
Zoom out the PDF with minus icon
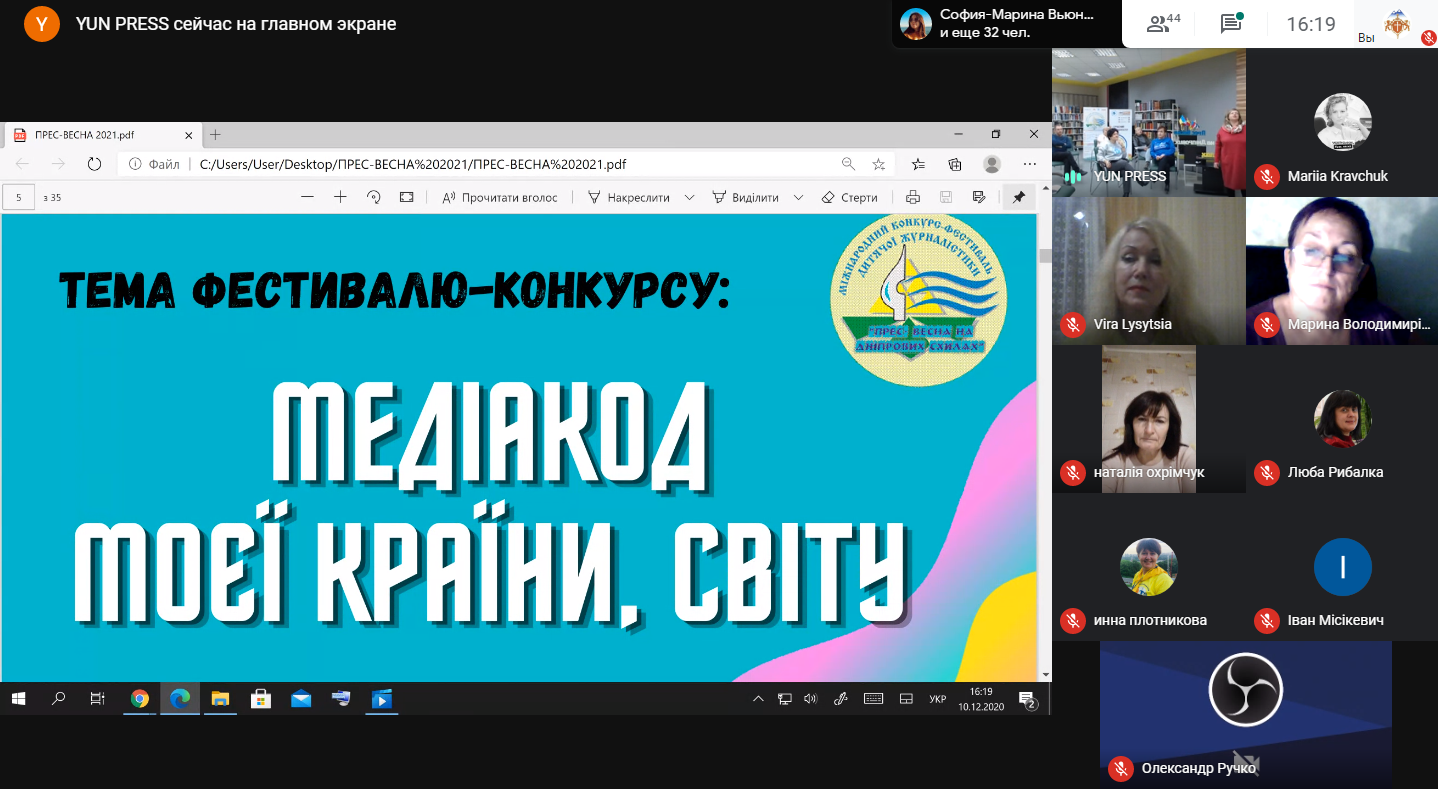[x=307, y=197]
